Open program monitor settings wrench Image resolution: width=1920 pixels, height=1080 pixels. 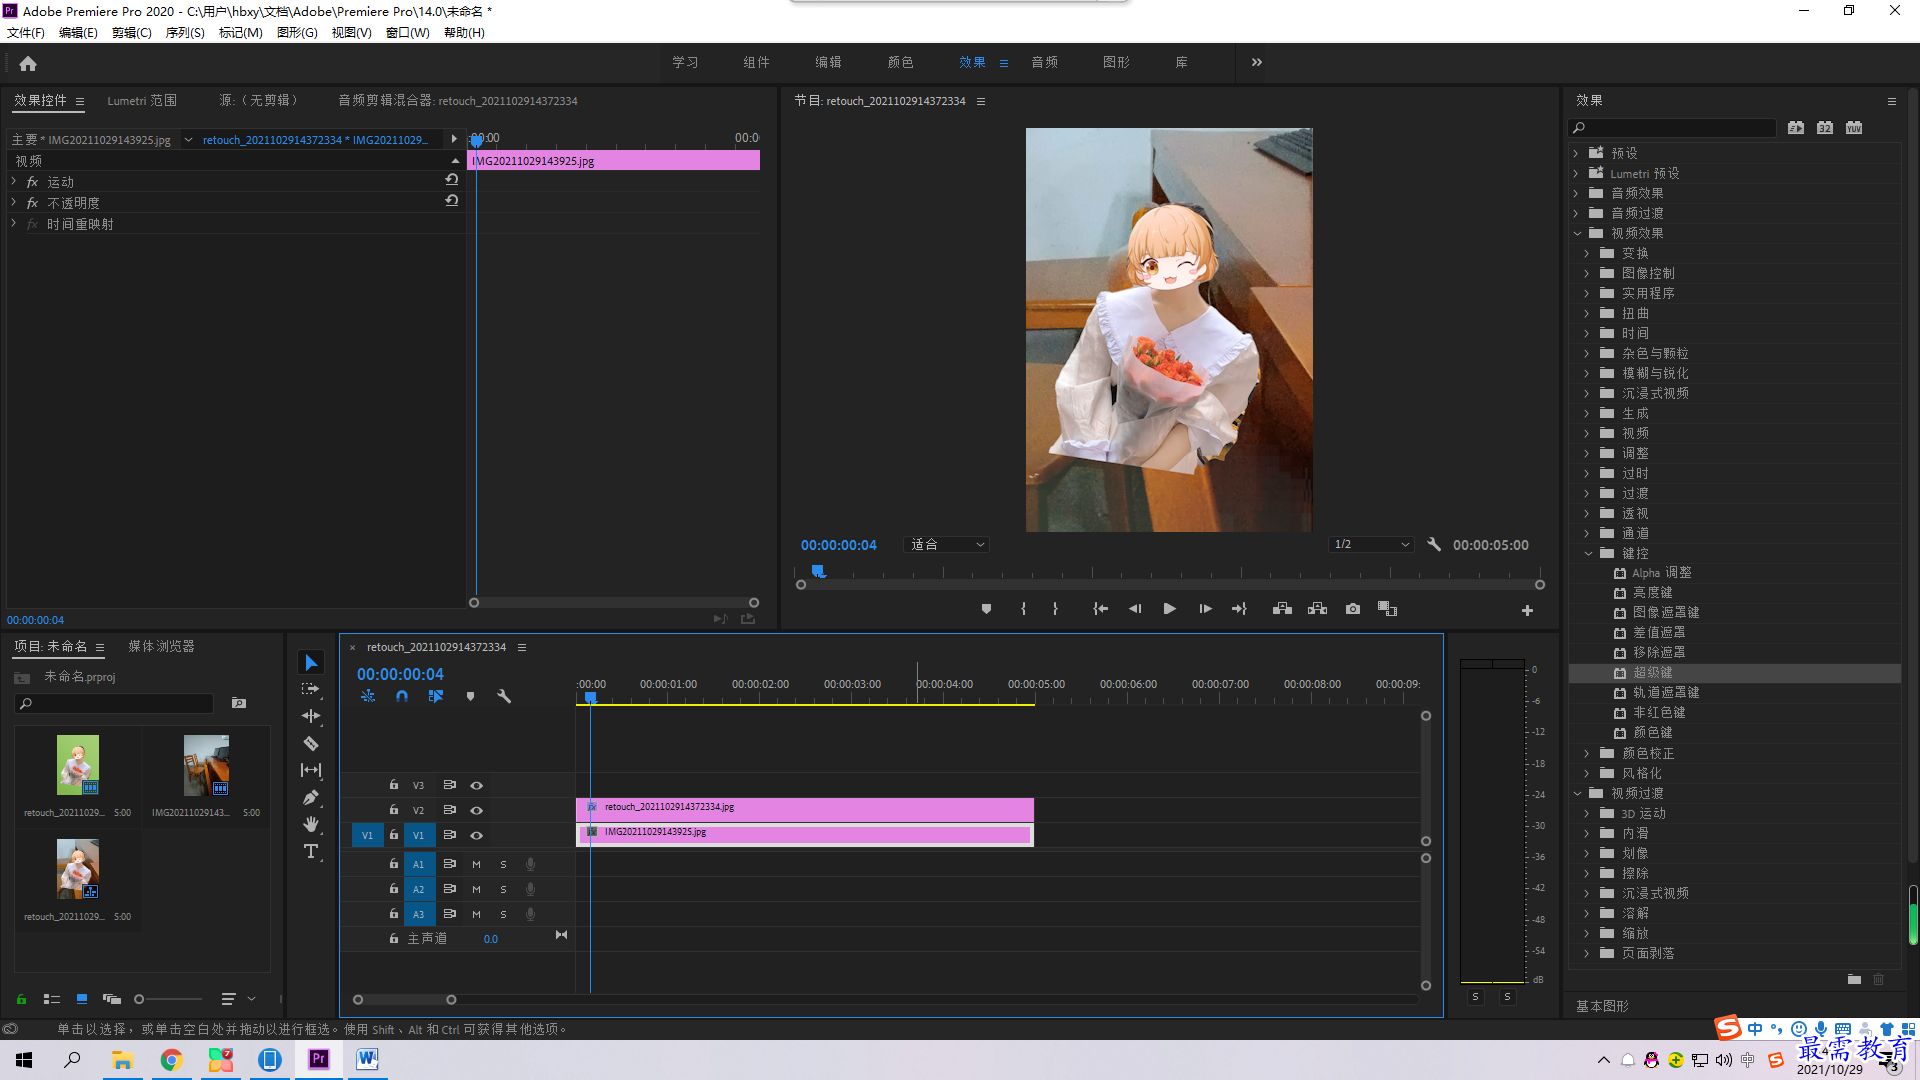[x=1434, y=545]
